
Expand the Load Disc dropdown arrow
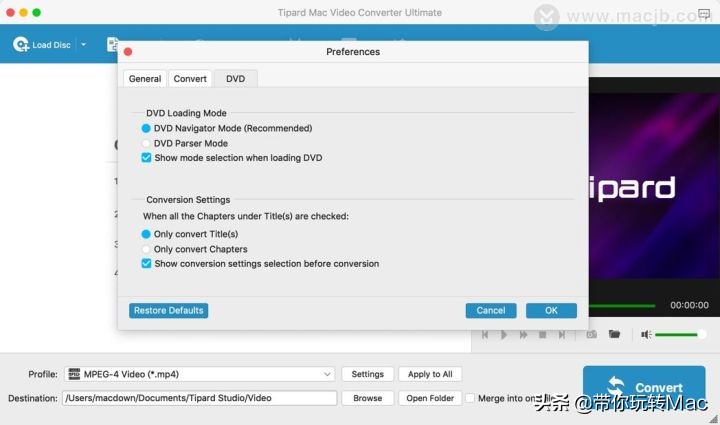pos(84,45)
